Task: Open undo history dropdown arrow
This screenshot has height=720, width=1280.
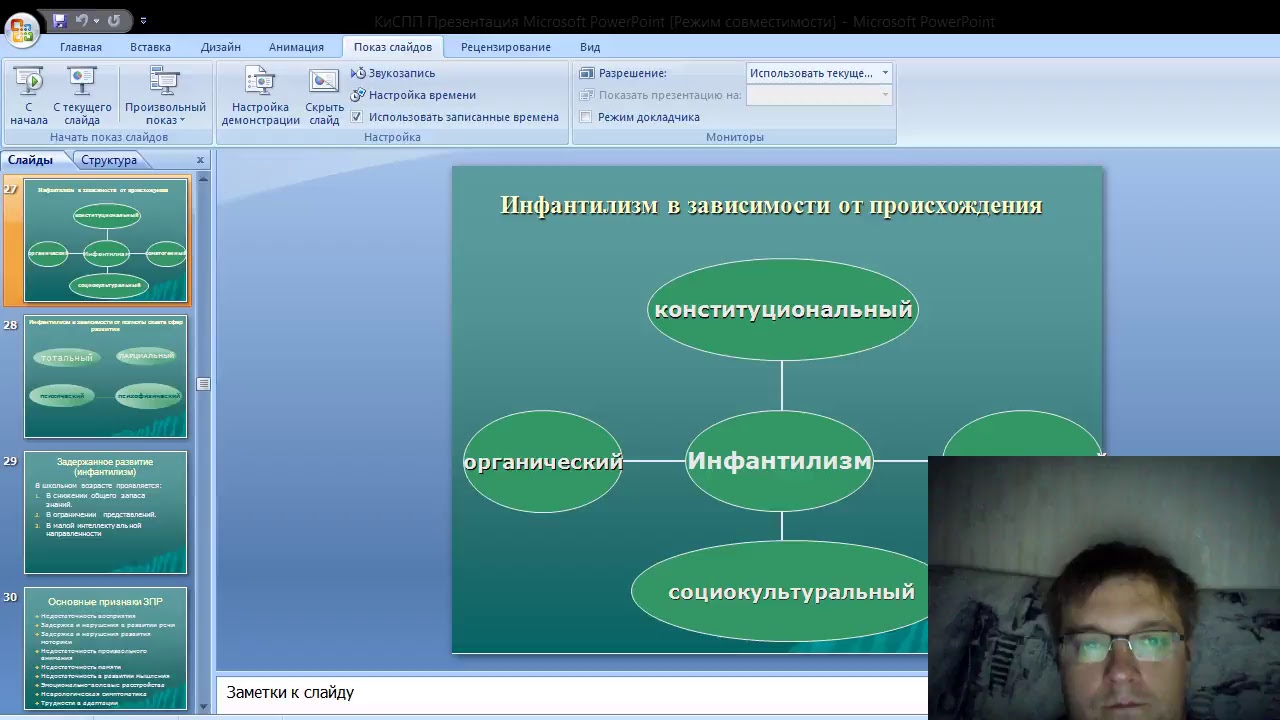Action: [95, 20]
